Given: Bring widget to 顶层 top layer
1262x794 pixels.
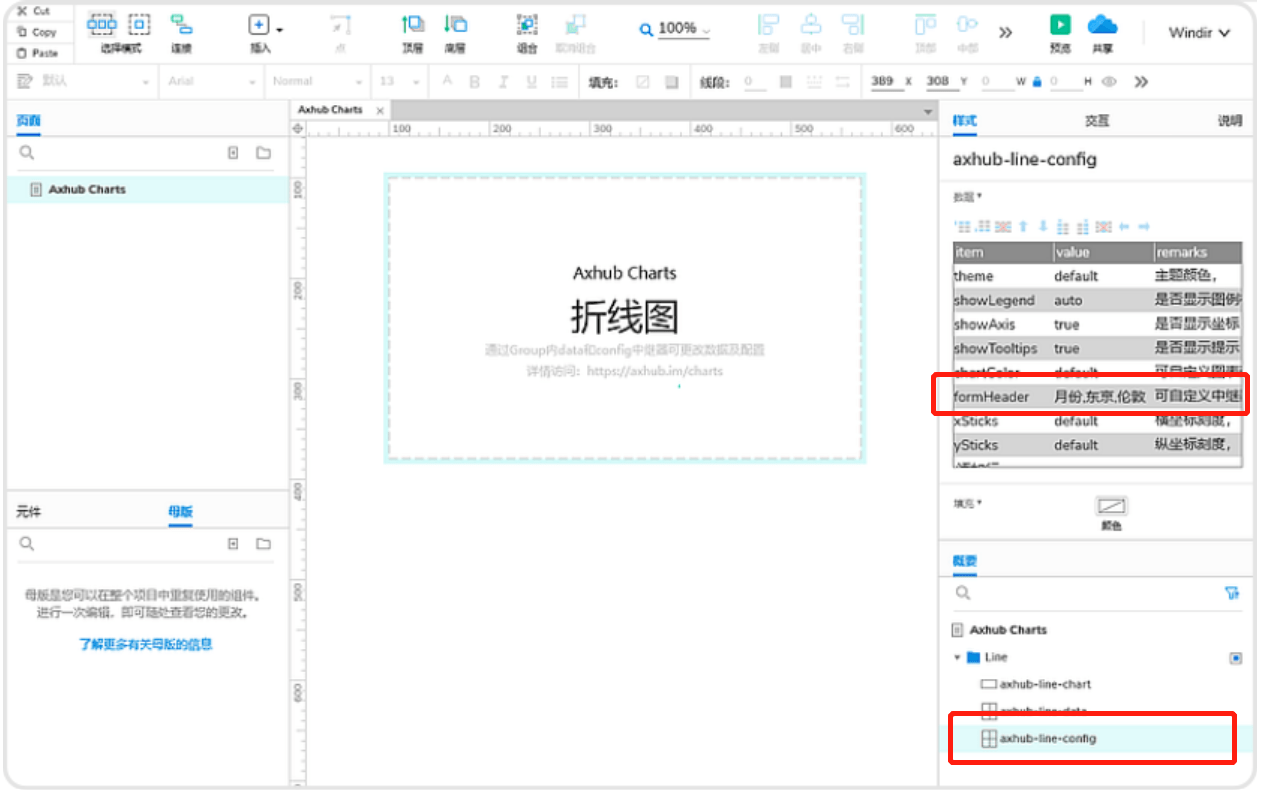Looking at the screenshot, I should tap(411, 26).
